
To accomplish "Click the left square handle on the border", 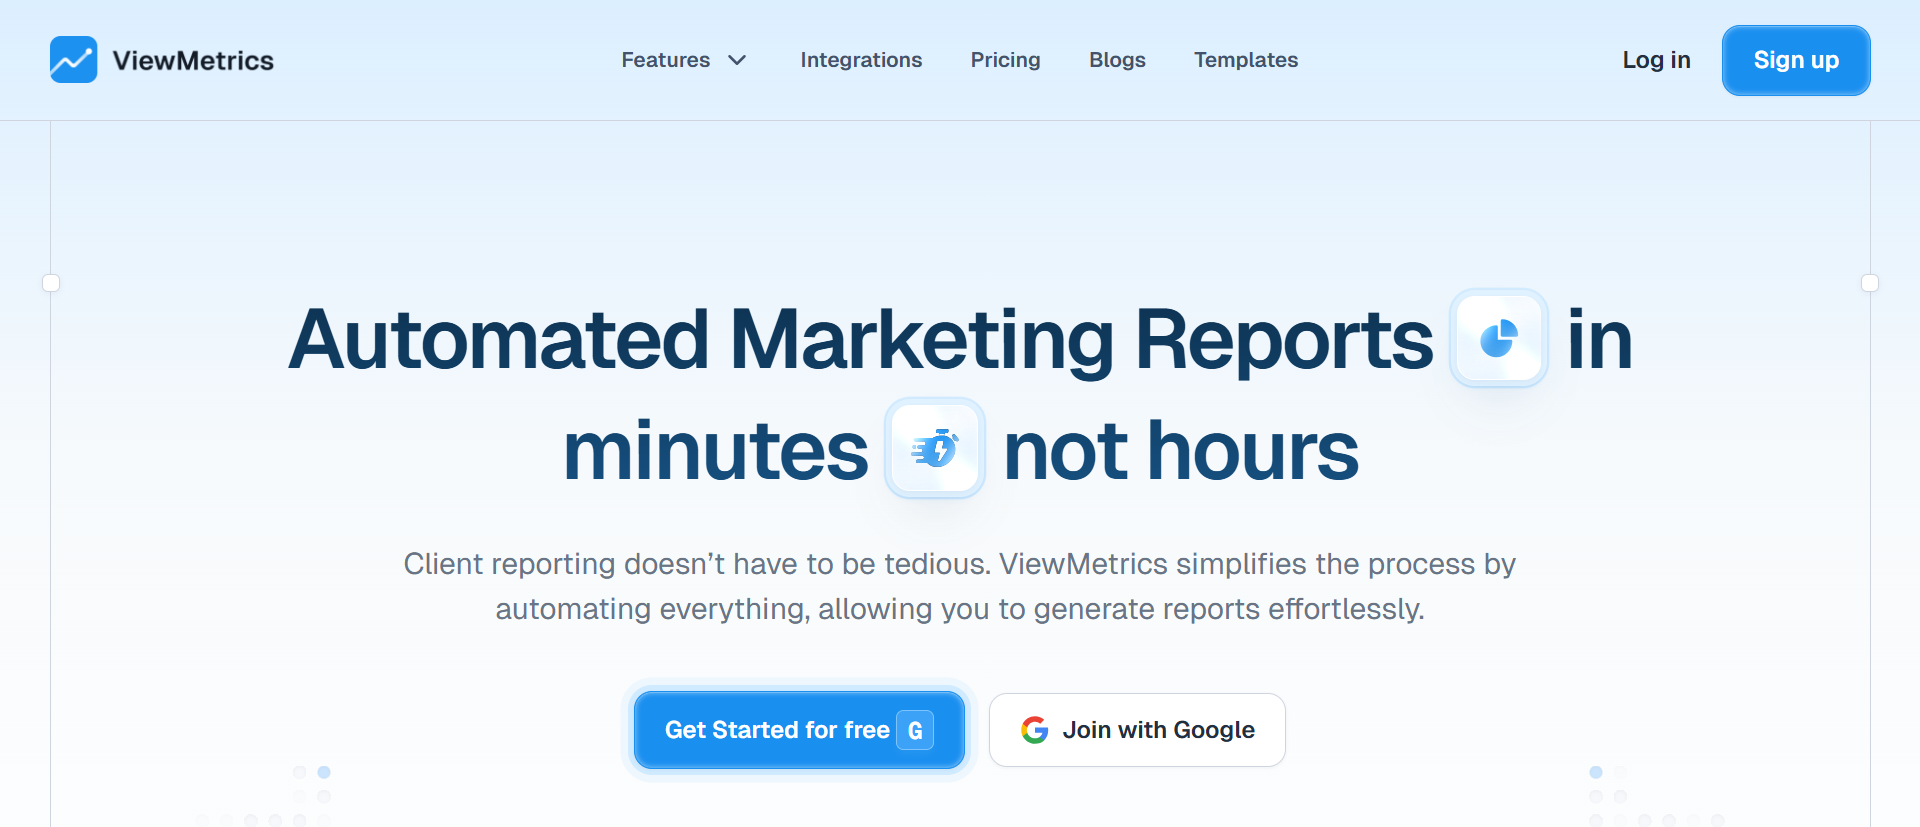I will pyautogui.click(x=51, y=283).
